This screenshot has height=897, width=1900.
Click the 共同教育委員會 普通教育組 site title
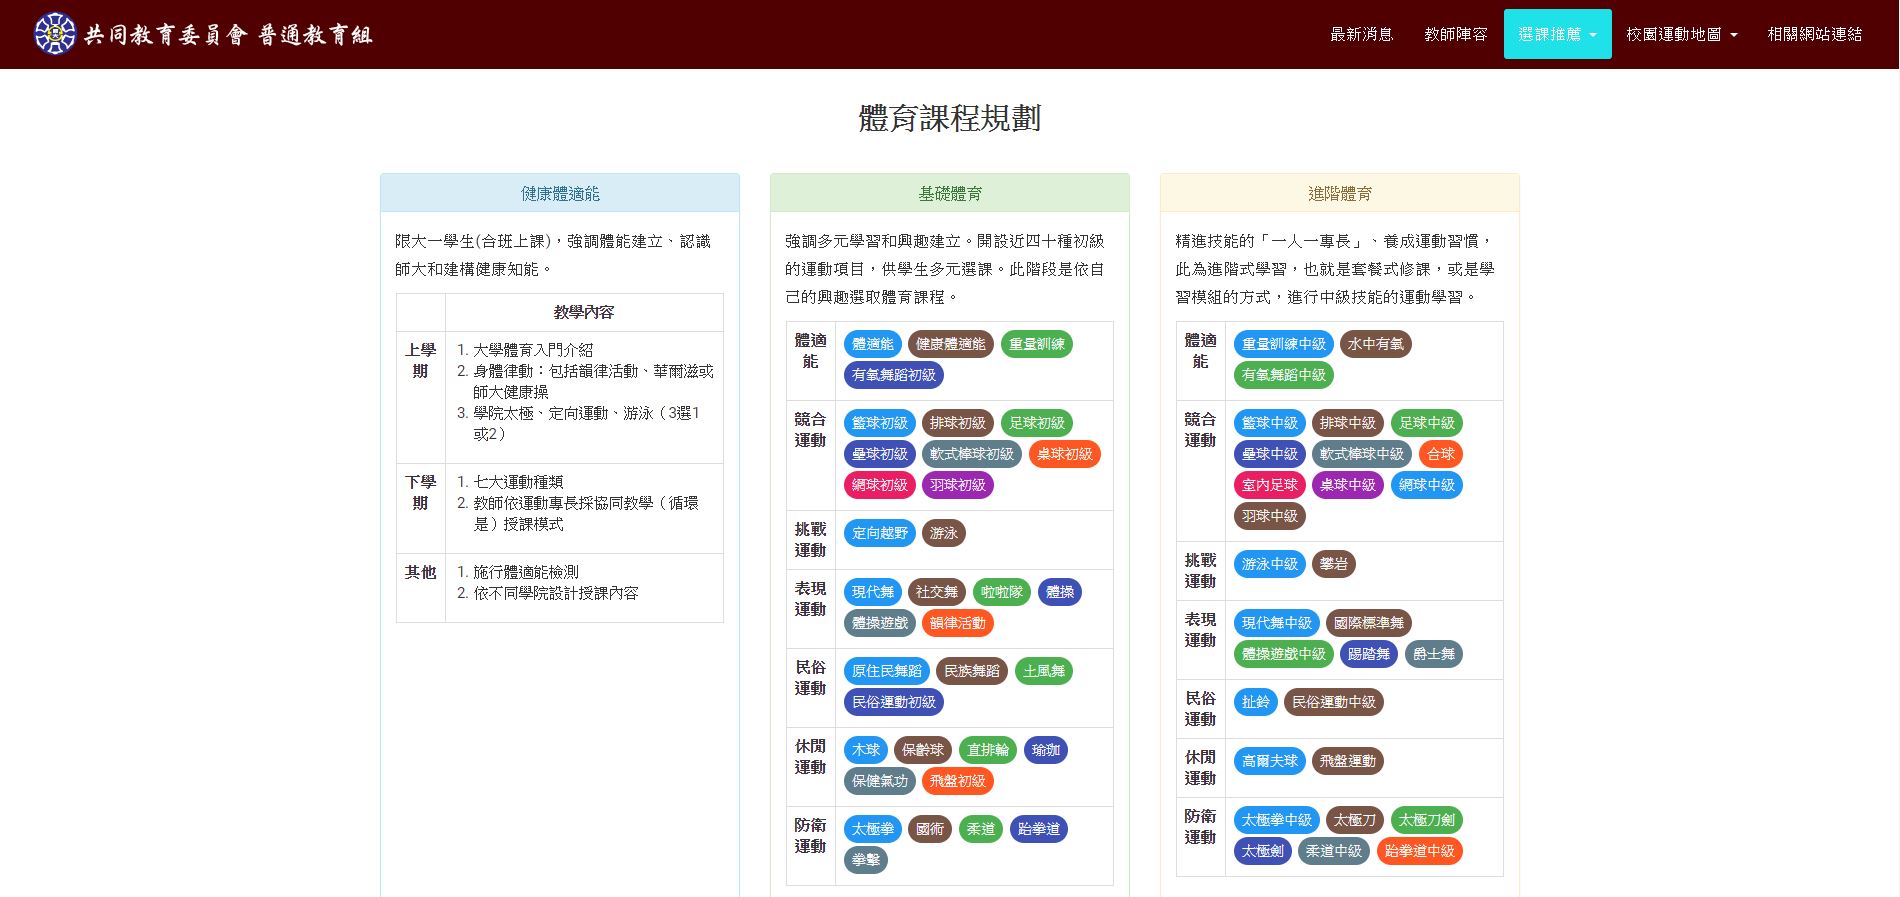click(x=229, y=35)
